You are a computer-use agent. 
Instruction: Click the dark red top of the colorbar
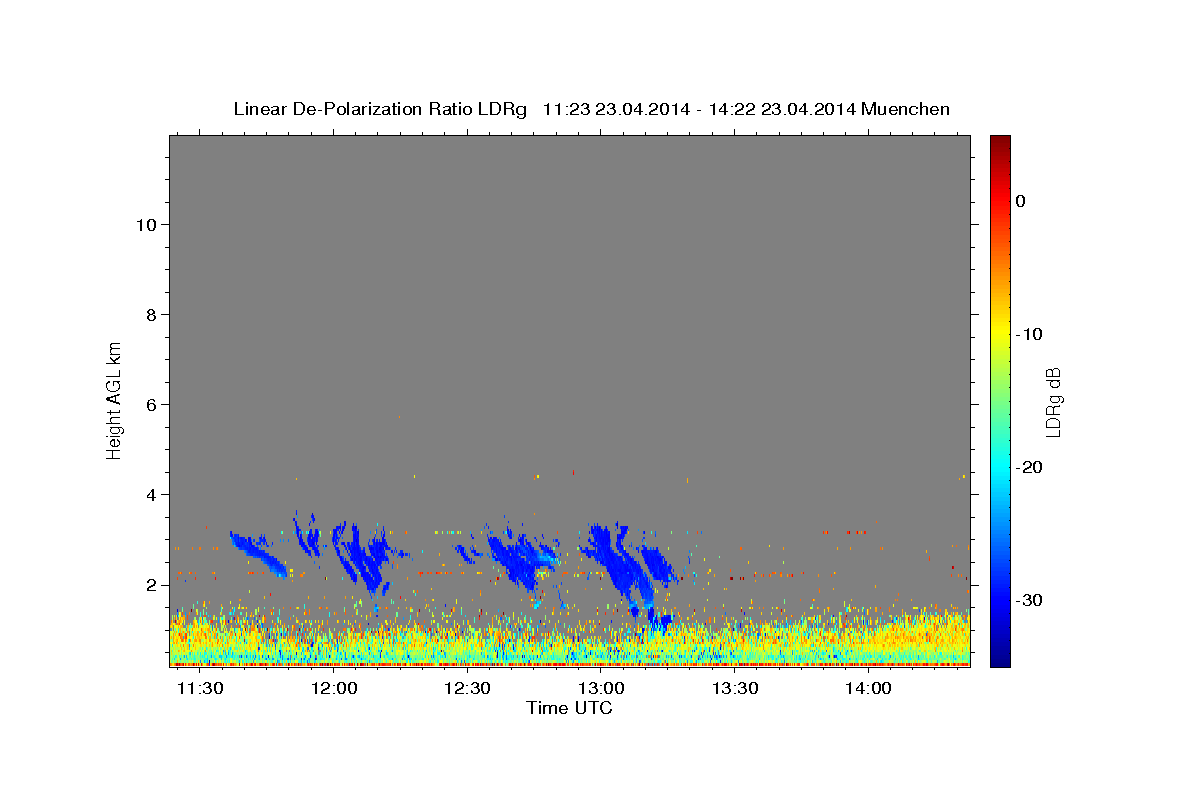[x=1000, y=142]
